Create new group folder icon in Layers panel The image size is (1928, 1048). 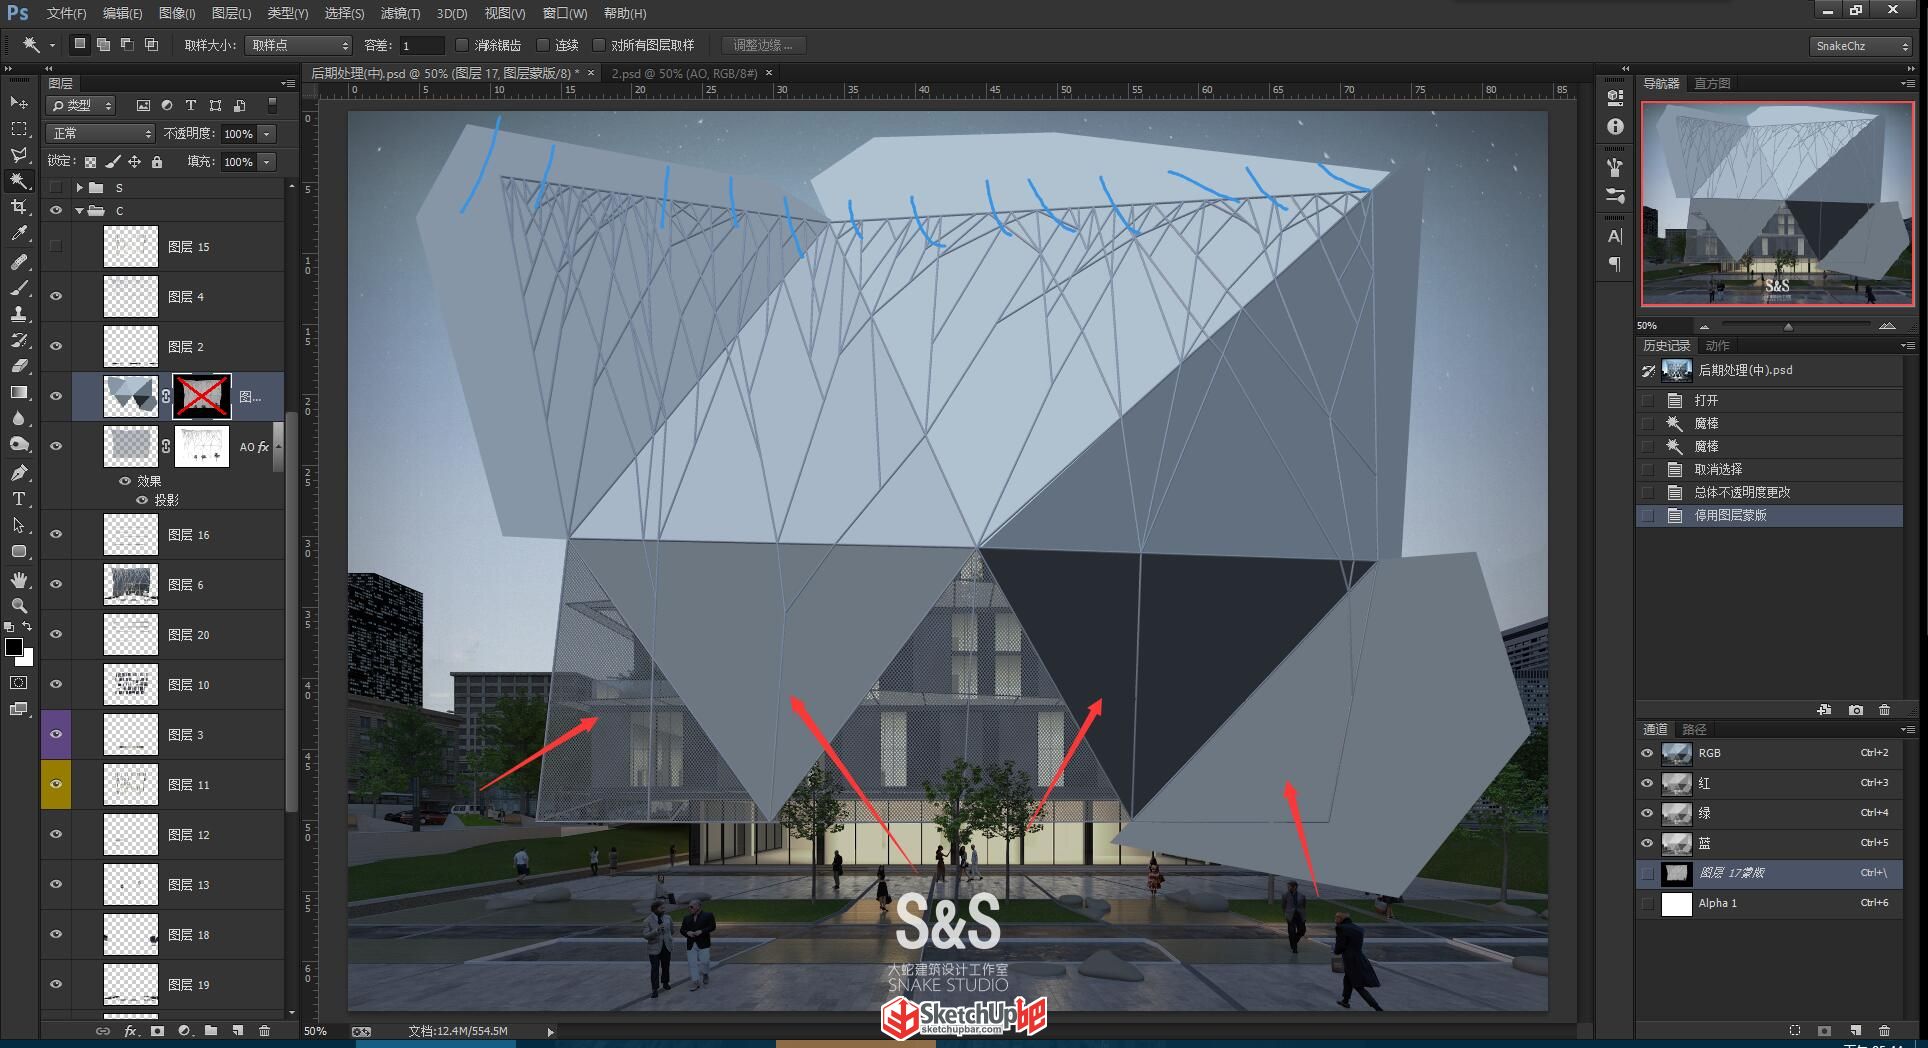coord(211,1031)
